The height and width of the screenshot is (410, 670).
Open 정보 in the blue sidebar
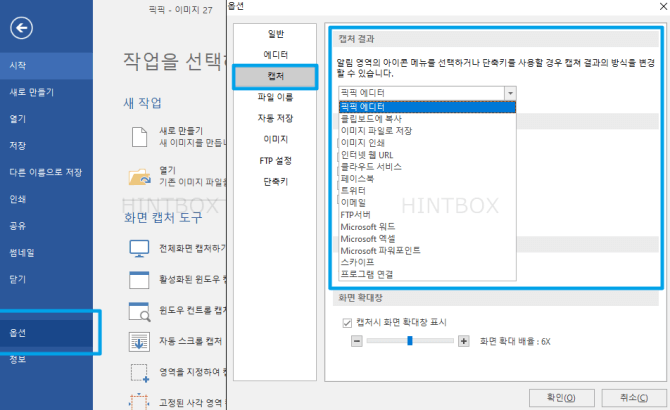[46, 360]
